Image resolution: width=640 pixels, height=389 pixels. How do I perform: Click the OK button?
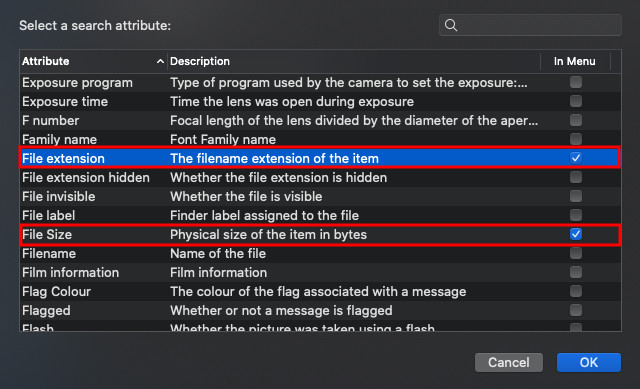point(589,362)
